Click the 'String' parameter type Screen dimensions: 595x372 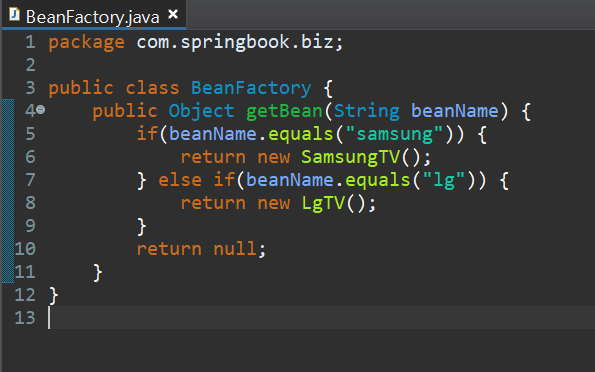pyautogui.click(x=367, y=111)
